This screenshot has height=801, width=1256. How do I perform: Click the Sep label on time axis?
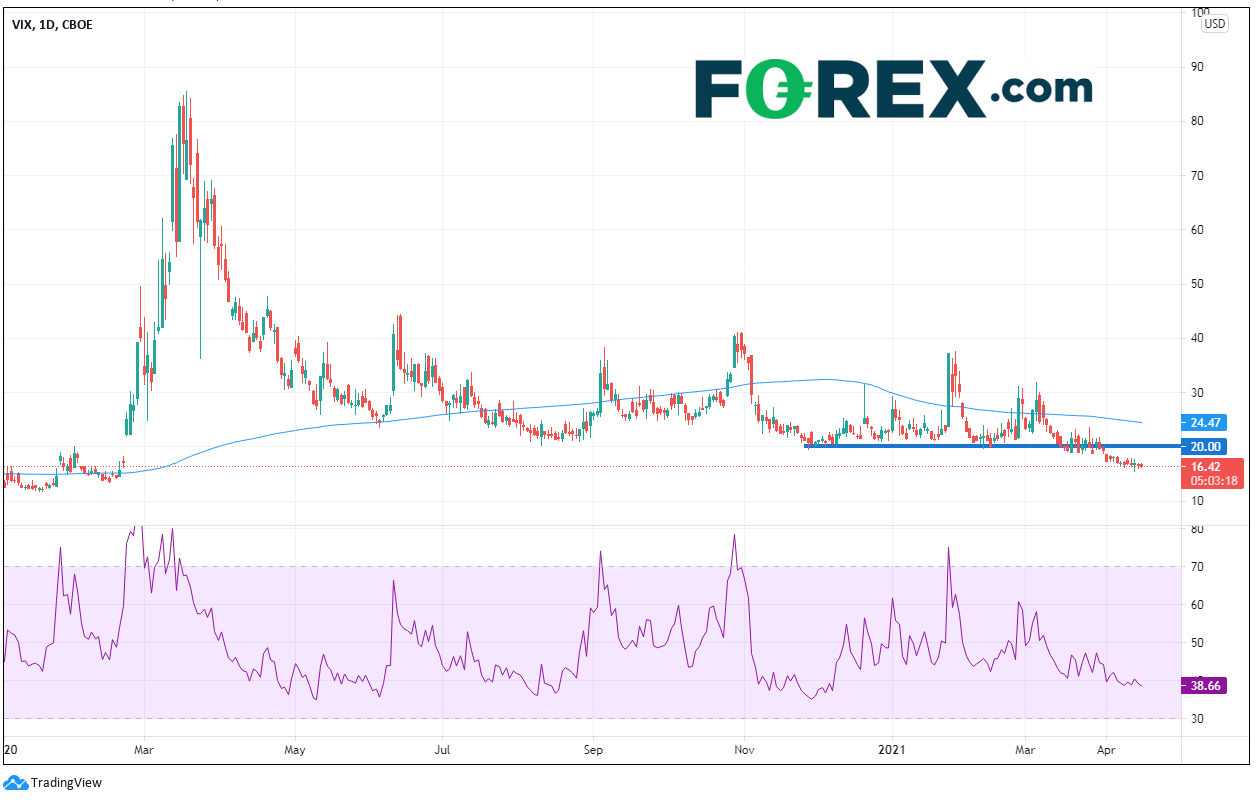pyautogui.click(x=593, y=748)
